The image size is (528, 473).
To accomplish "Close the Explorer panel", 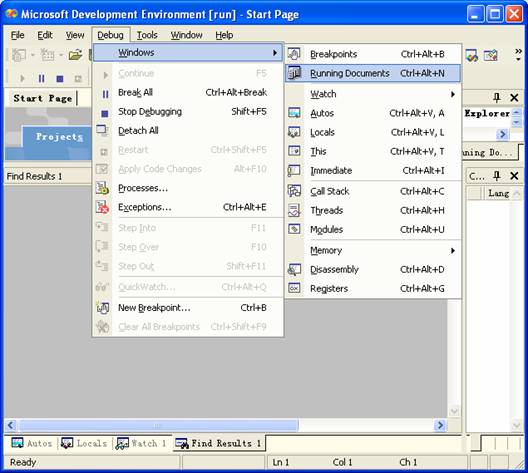I will click(x=514, y=98).
